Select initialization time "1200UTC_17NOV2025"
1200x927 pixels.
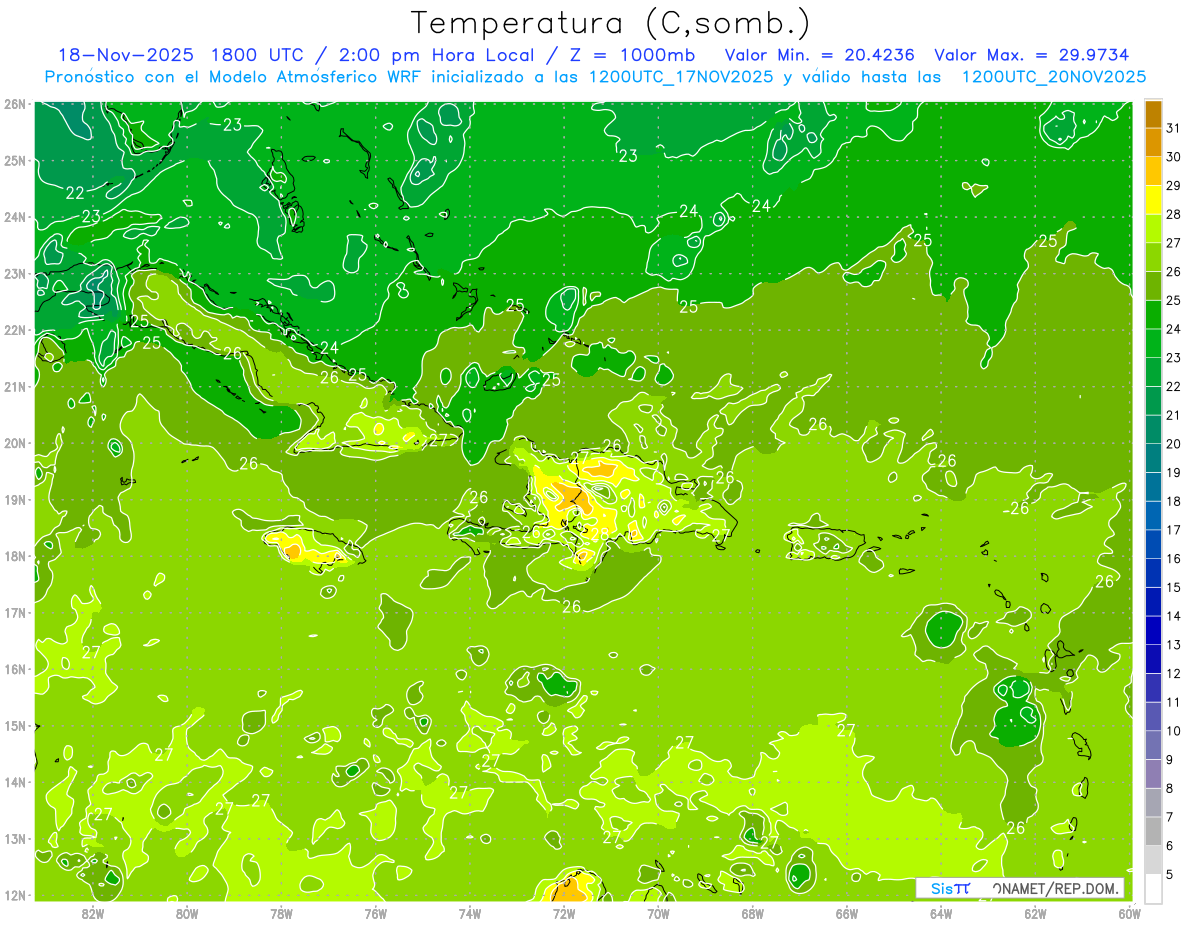point(680,77)
